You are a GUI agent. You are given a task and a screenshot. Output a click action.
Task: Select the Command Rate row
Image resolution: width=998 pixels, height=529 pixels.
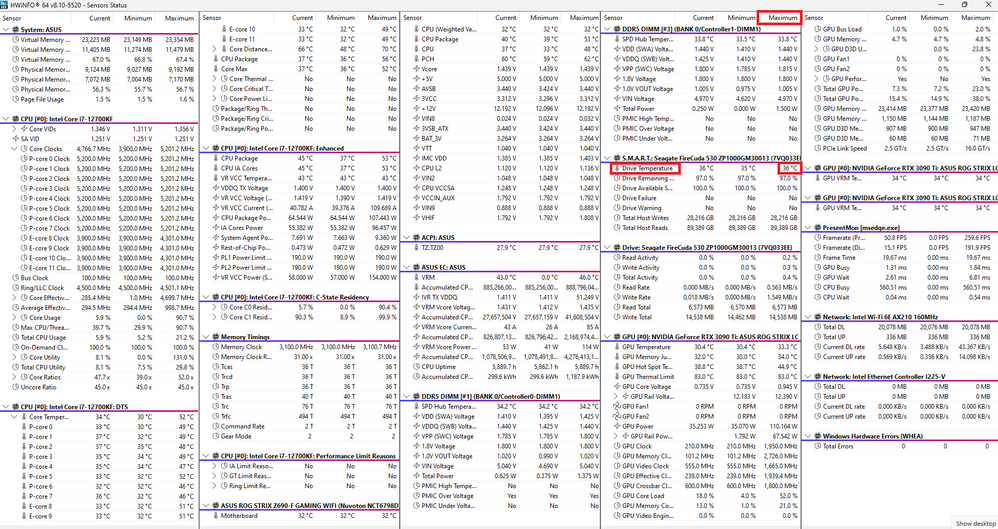tap(300, 427)
